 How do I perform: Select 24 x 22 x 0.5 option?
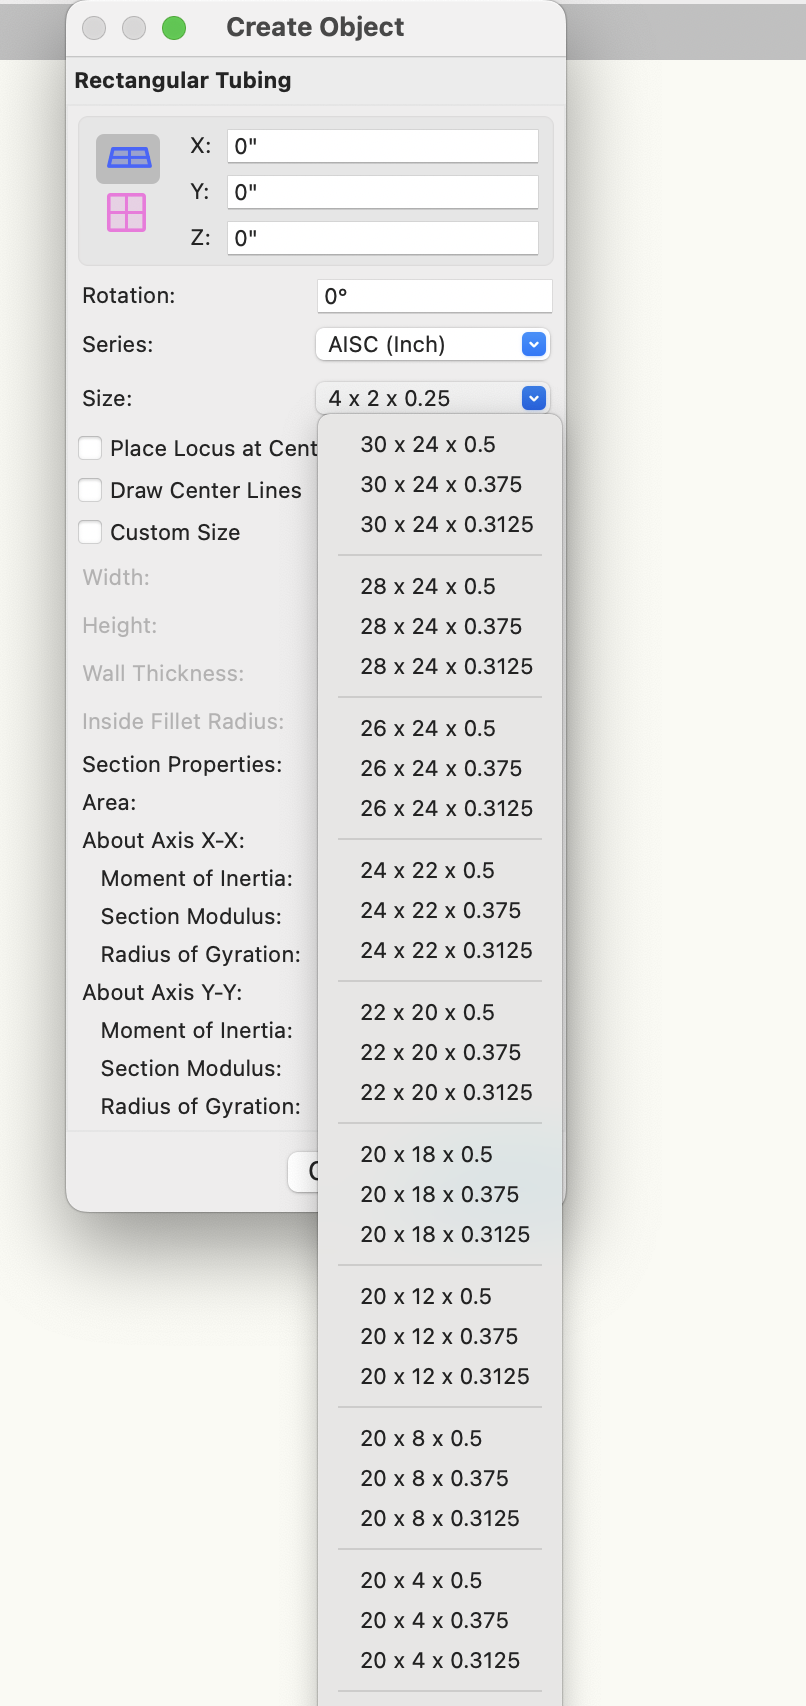click(x=427, y=870)
